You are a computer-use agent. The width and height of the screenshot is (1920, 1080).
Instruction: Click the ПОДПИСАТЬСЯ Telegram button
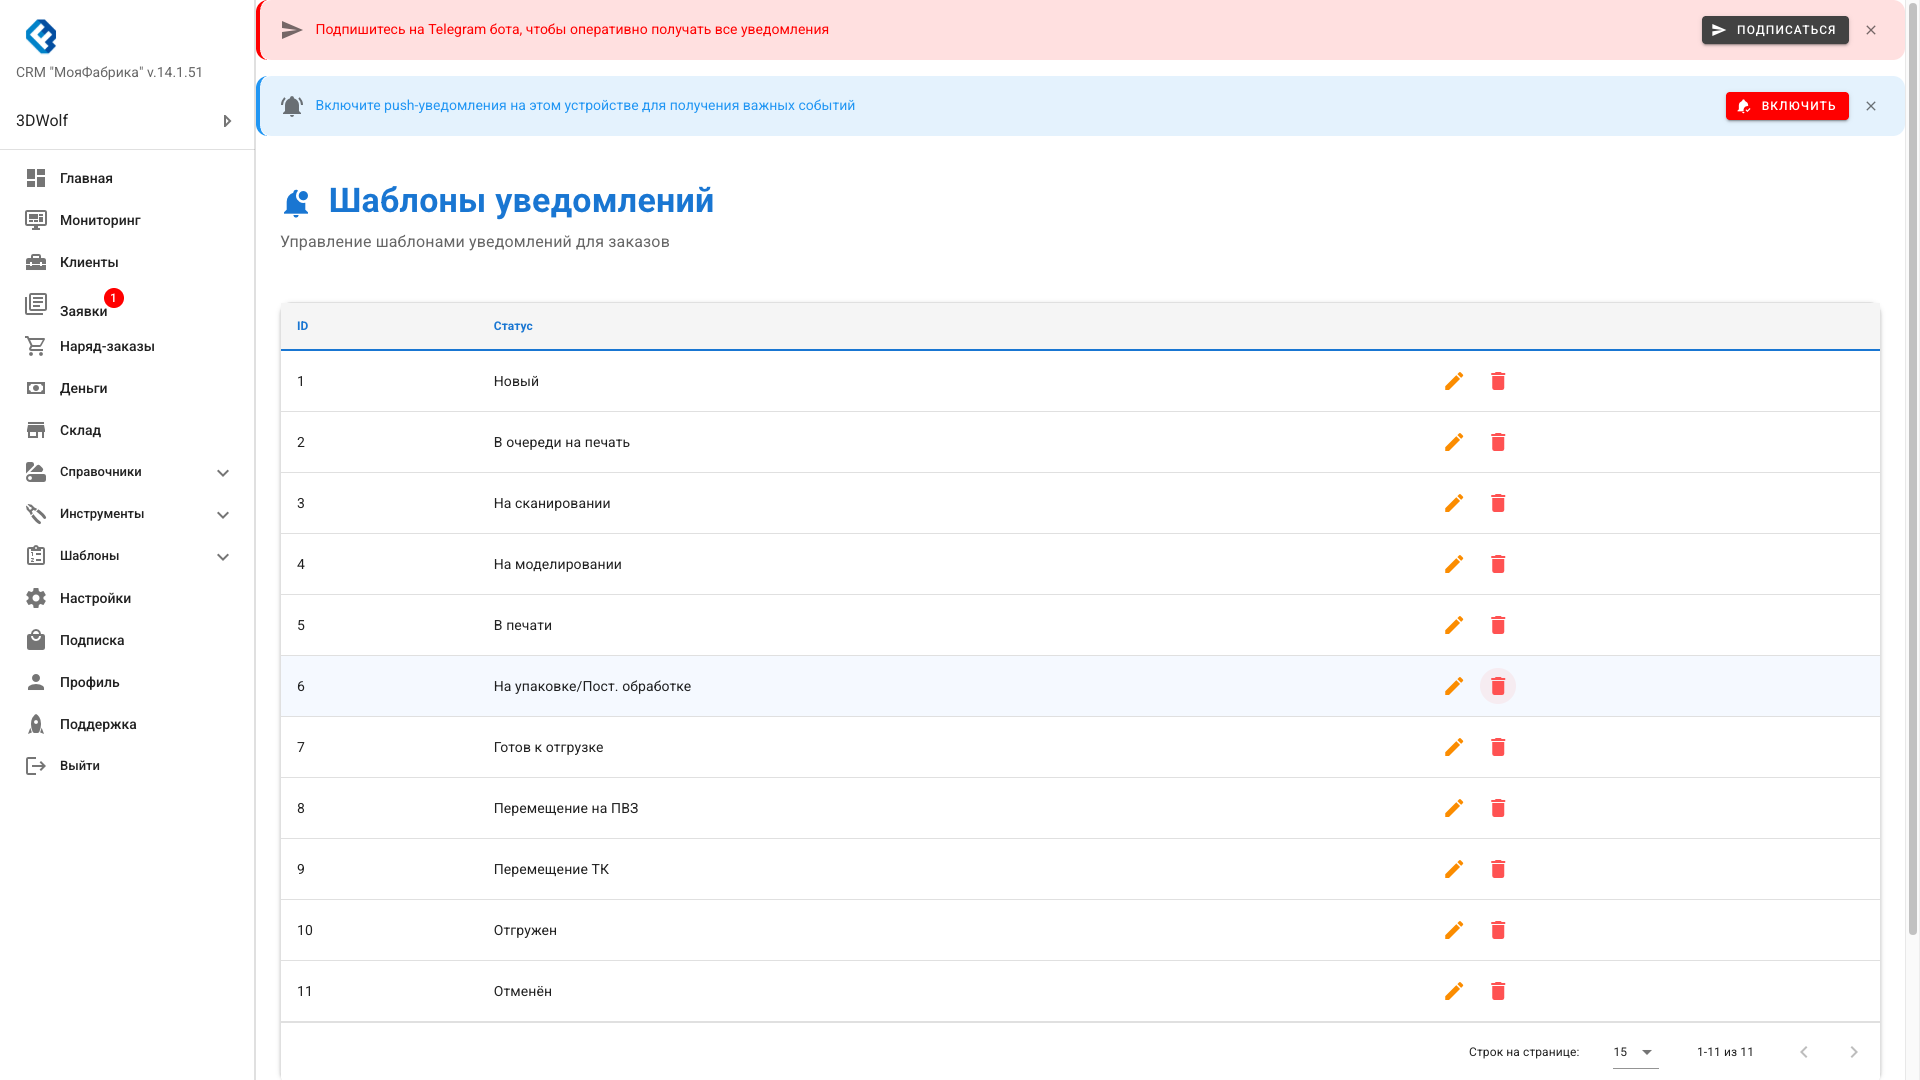coord(1775,30)
